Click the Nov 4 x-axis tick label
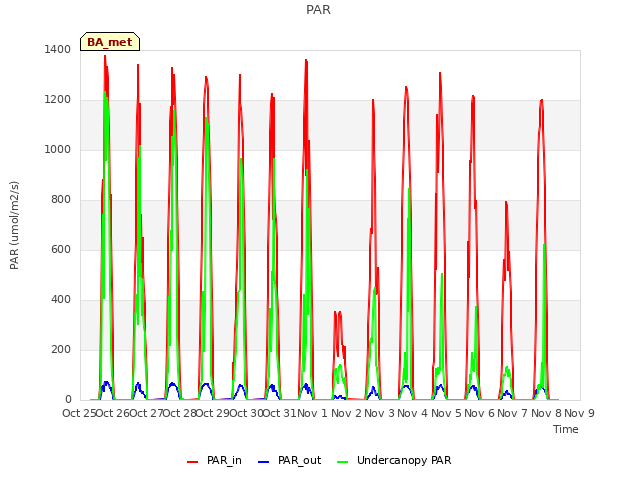Screen dimensions: 640x480 413,413
